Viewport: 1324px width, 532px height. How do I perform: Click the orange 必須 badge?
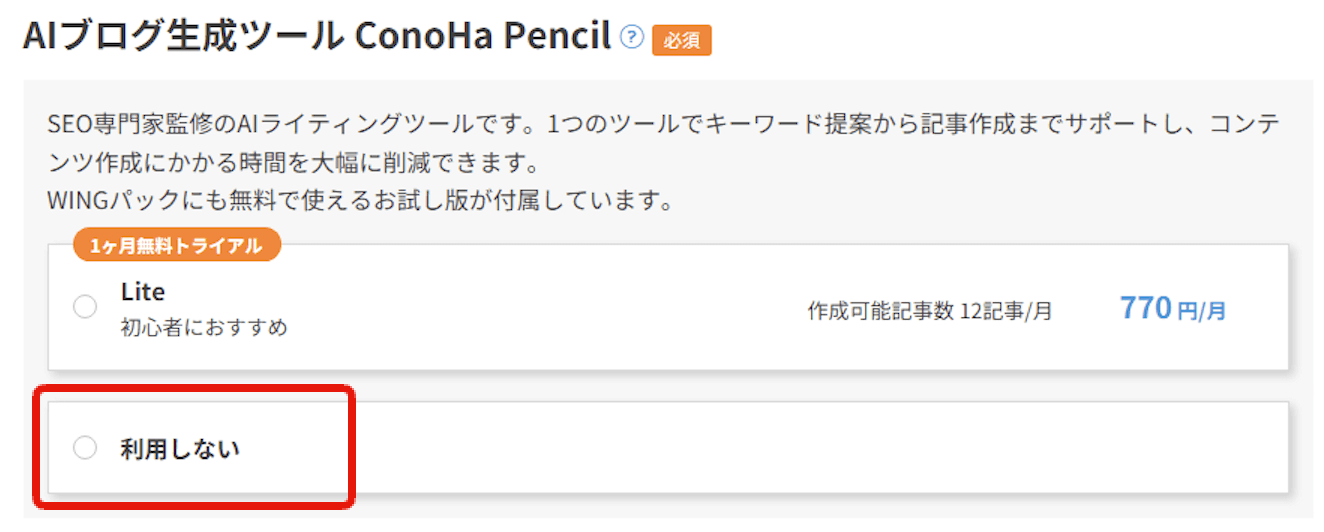click(x=681, y=40)
